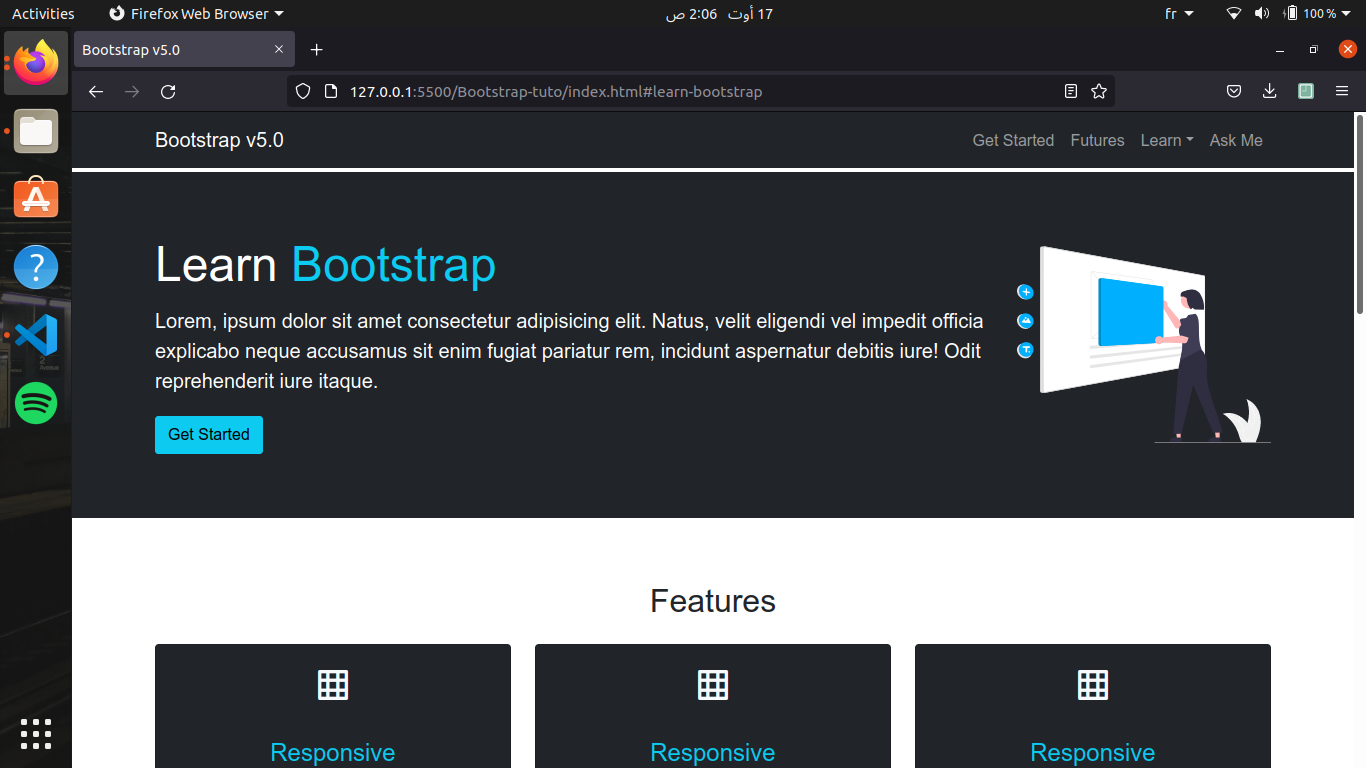This screenshot has height=768, width=1366.
Task: Switch to Visual Studio Code in the dock
Action: tap(36, 335)
